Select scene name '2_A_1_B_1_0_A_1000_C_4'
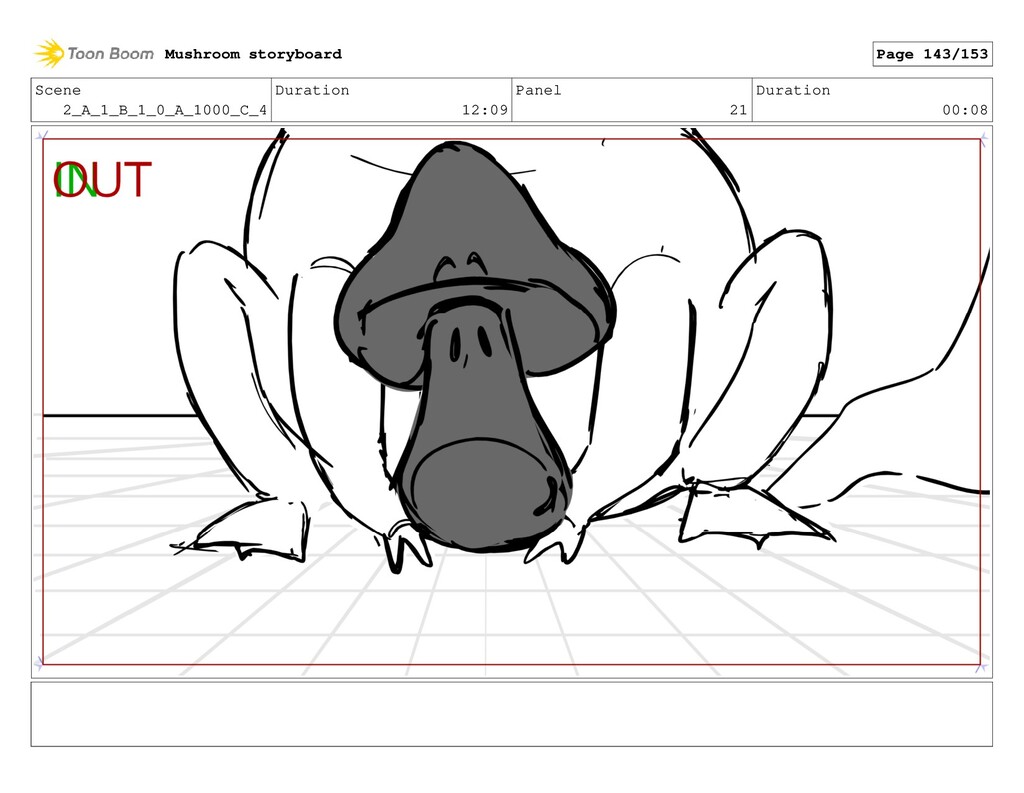This screenshot has height=793, width=1024. tap(165, 110)
